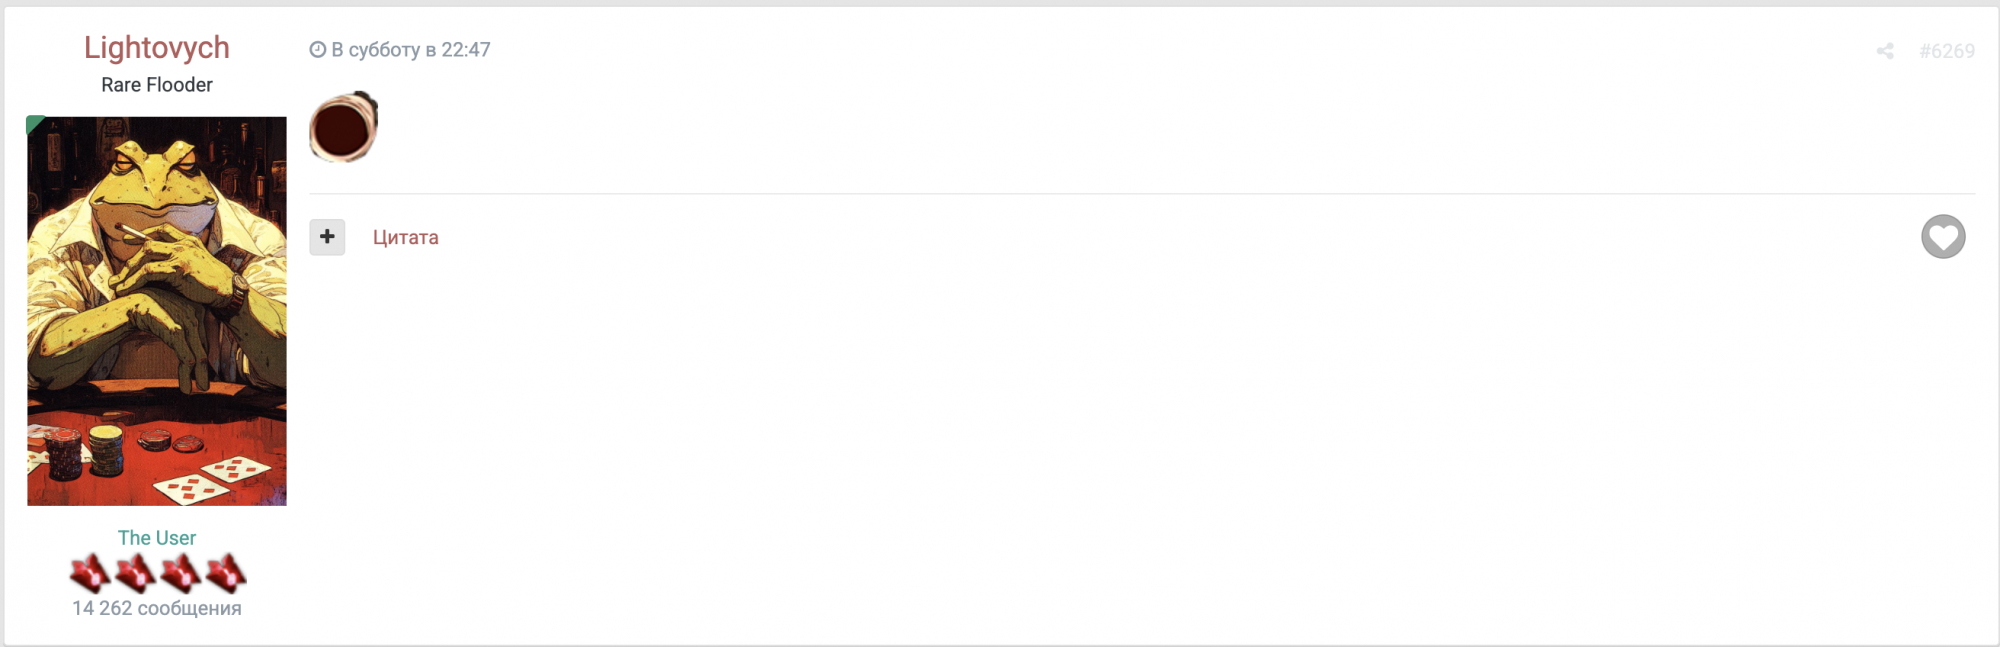Viewport: 2000px width, 647px height.
Task: Click the fourth red rank badge icon
Action: 226,573
